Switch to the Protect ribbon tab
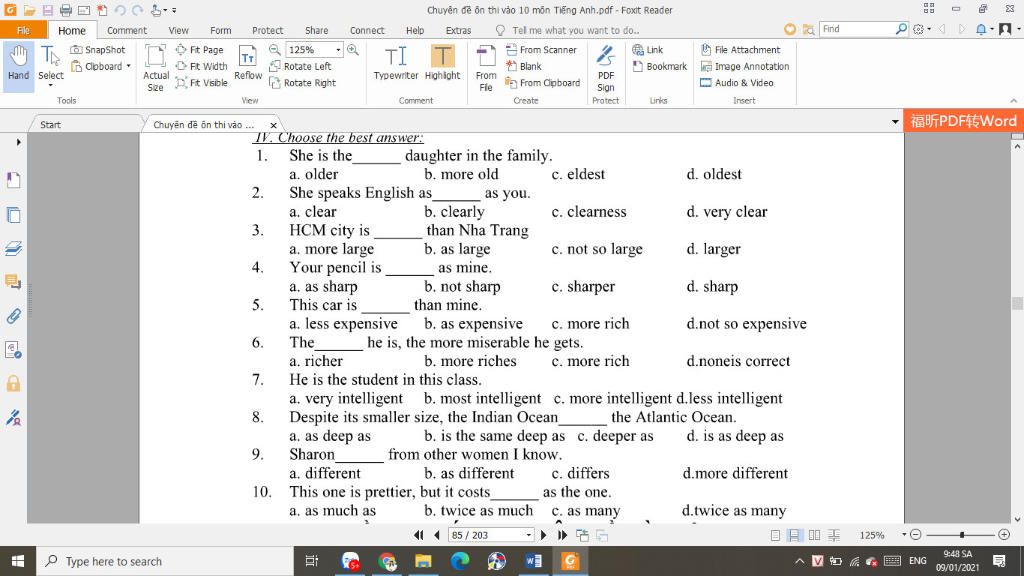Viewport: 1024px width, 576px height. pyautogui.click(x=268, y=30)
